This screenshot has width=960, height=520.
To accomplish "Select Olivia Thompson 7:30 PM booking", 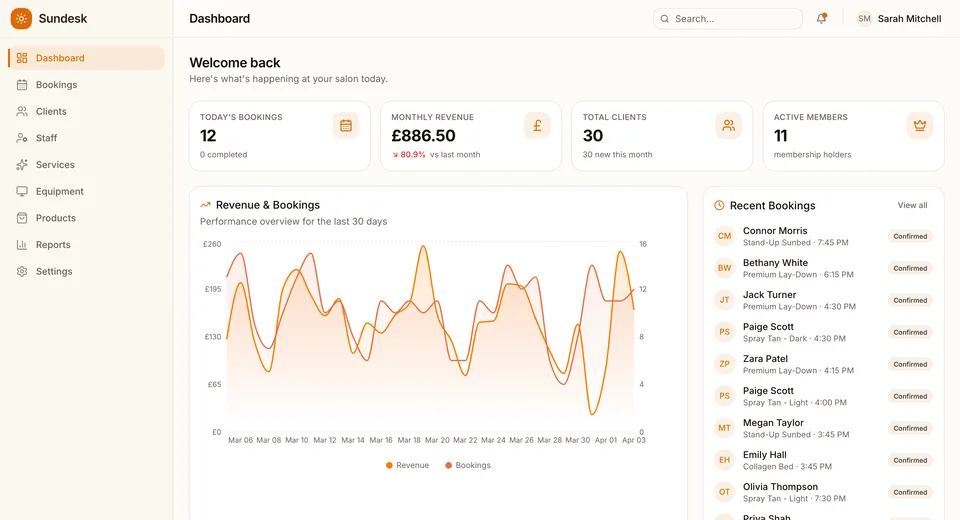I will pos(823,492).
